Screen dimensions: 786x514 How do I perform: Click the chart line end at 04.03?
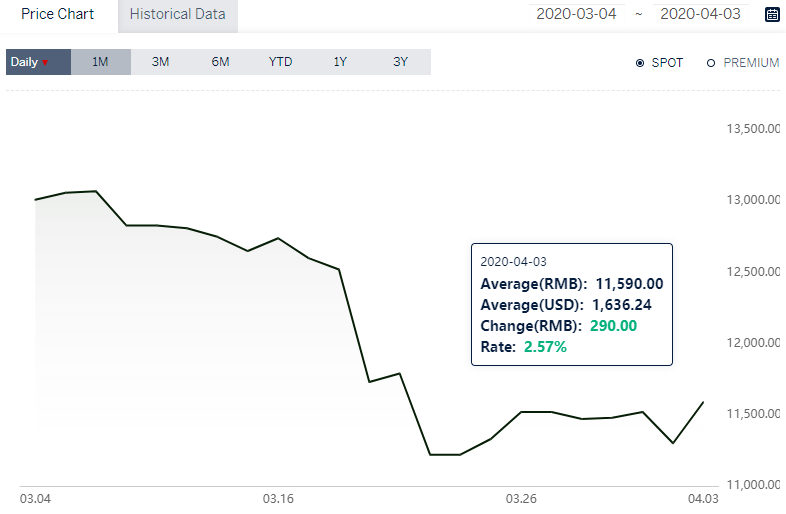click(x=703, y=402)
